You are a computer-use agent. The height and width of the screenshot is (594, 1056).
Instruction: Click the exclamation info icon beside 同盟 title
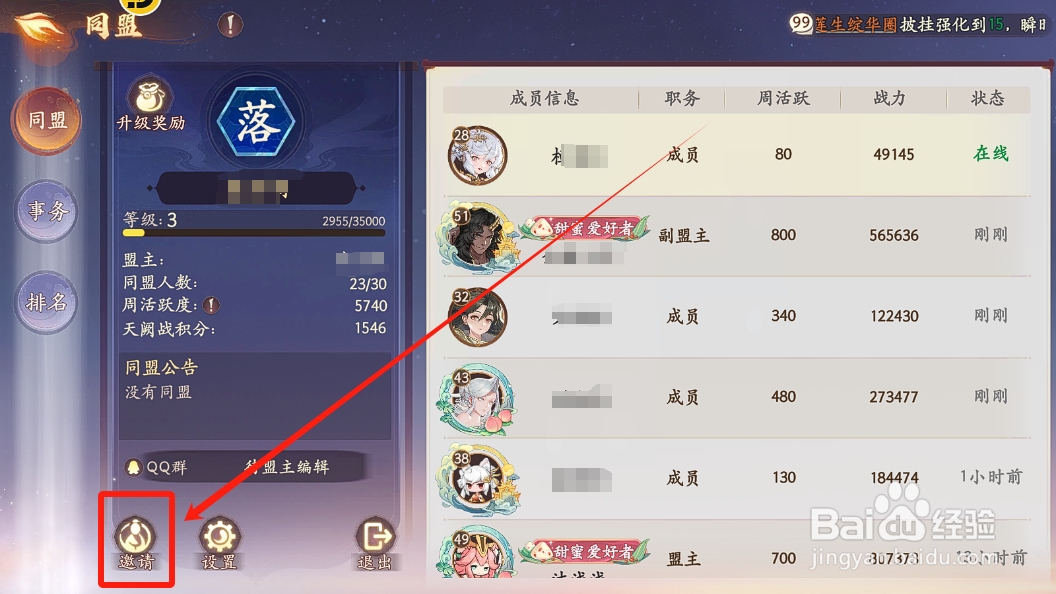[230, 26]
